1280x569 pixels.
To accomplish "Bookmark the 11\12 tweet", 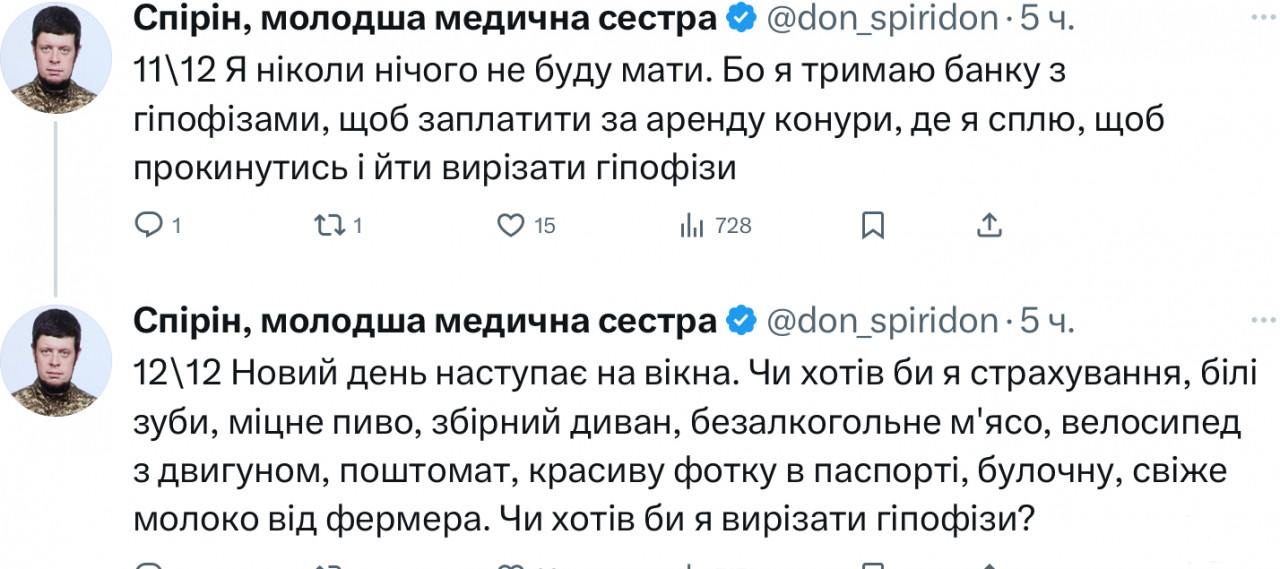I will tap(873, 226).
